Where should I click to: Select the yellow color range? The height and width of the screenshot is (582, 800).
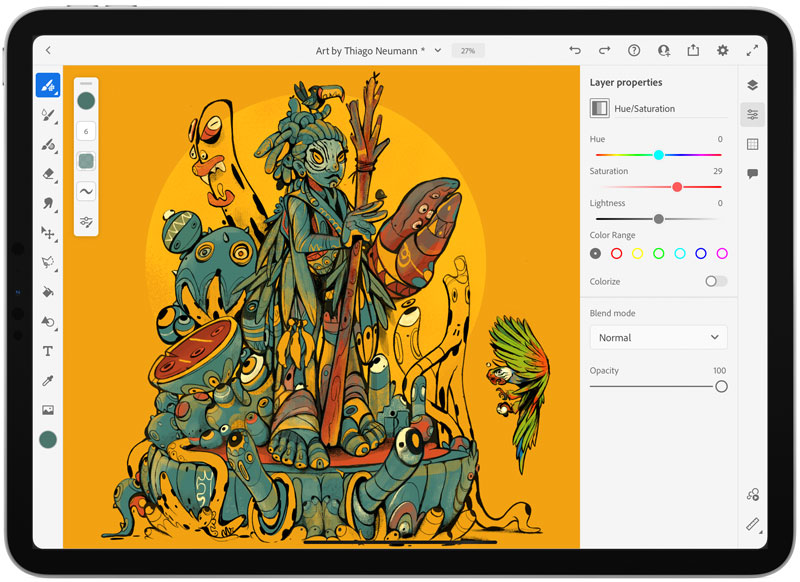(x=637, y=253)
